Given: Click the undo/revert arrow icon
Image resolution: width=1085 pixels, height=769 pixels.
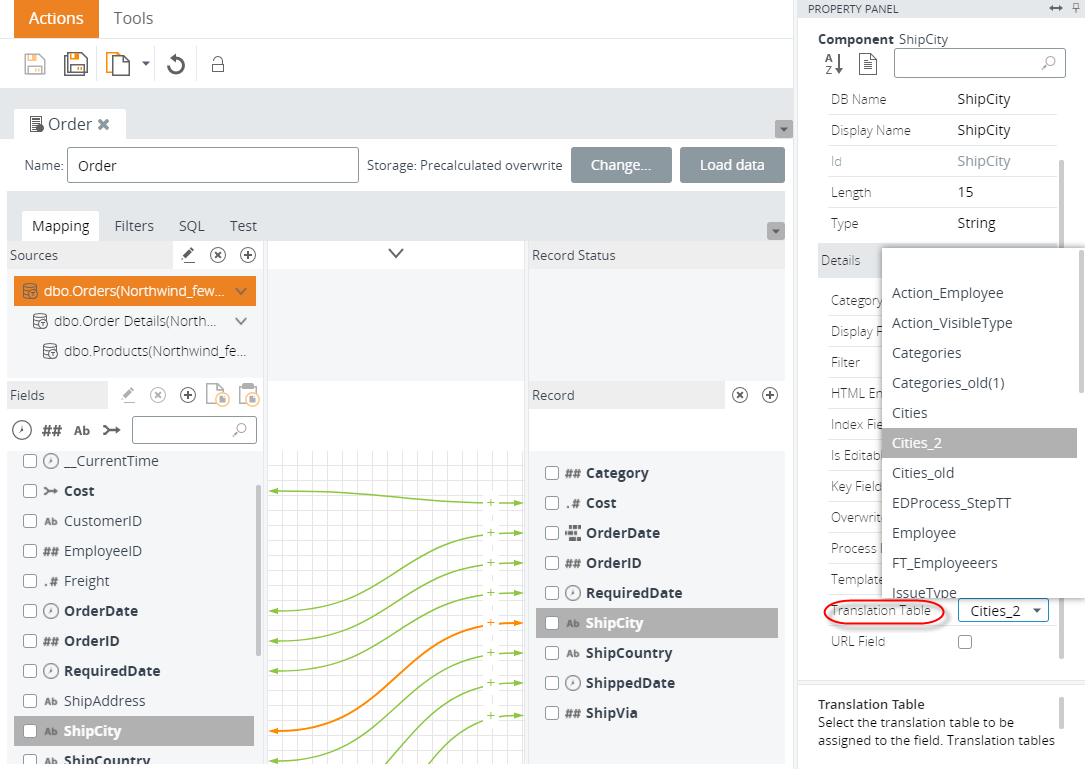Looking at the screenshot, I should tap(176, 65).
